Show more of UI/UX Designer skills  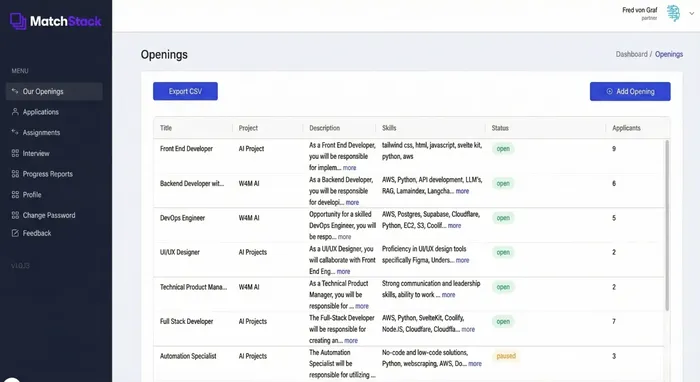tap(462, 260)
